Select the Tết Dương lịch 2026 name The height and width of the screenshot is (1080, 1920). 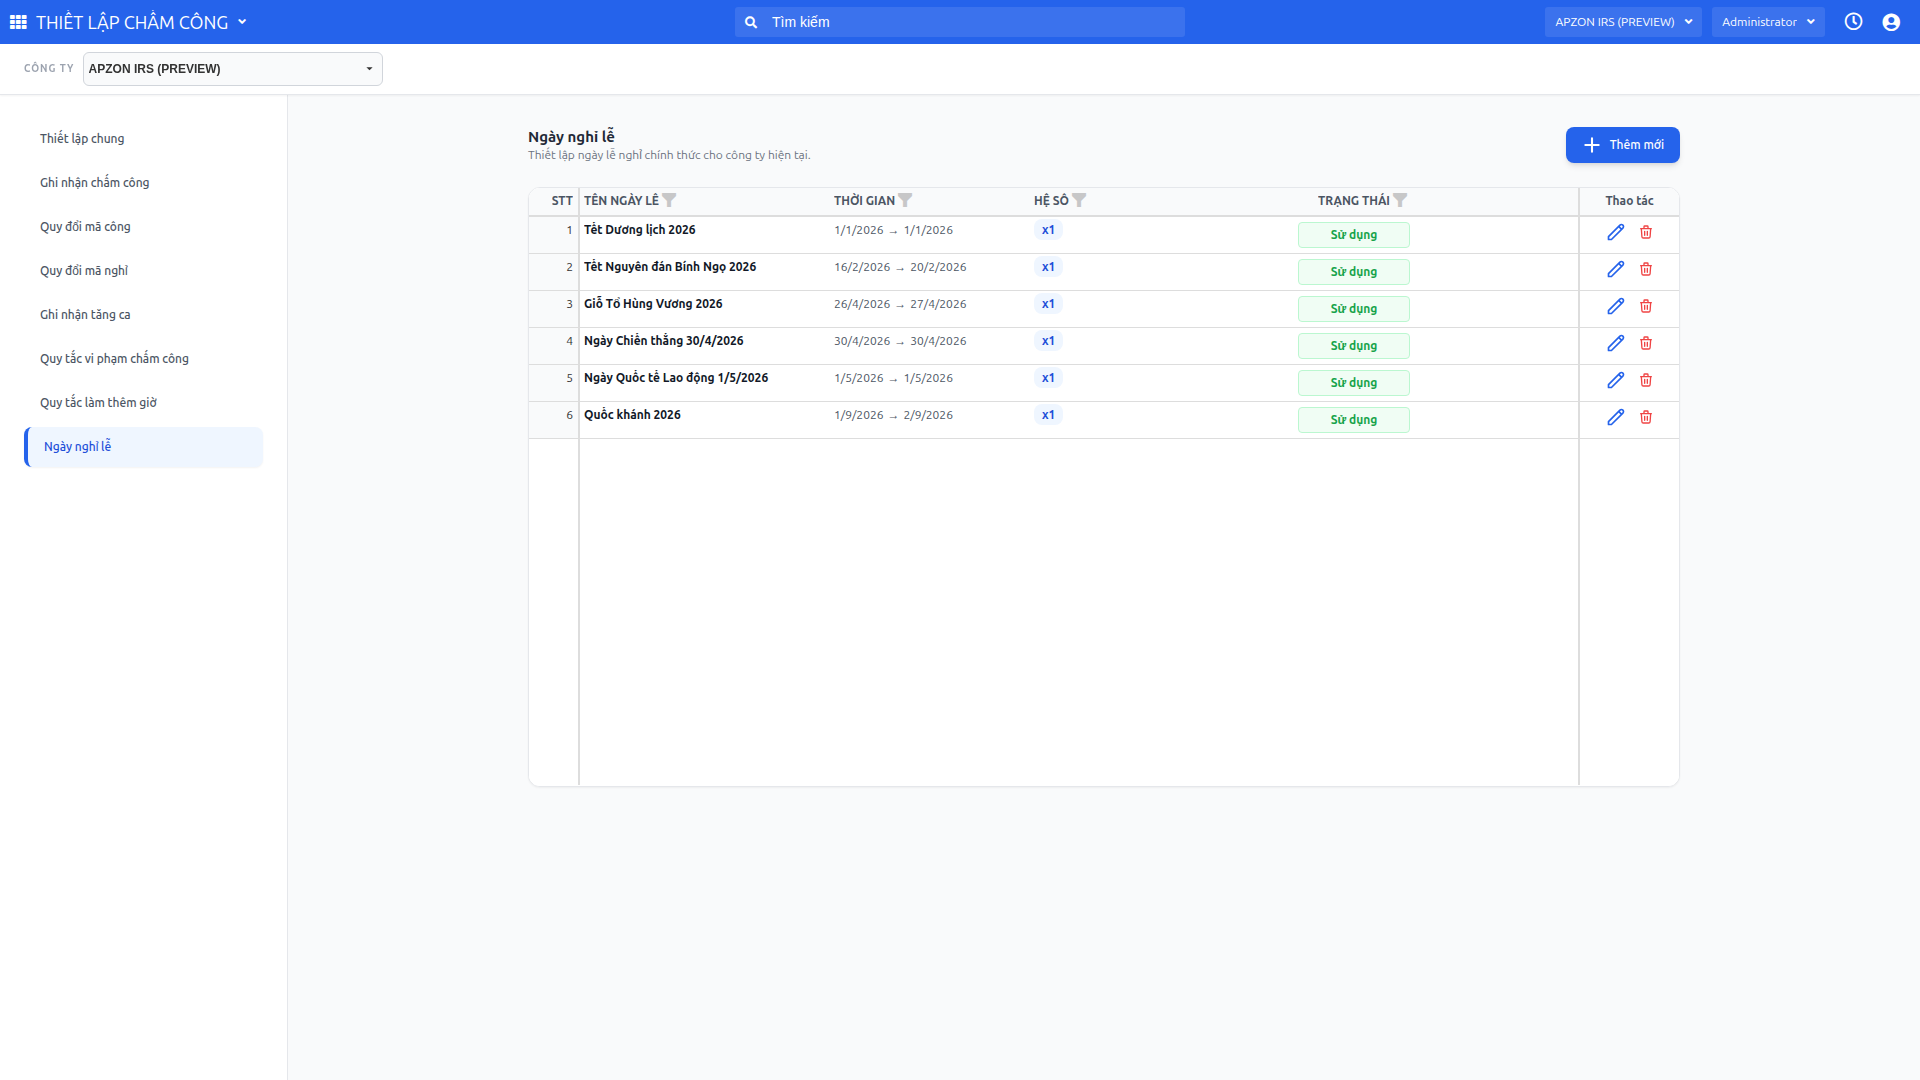tap(640, 230)
